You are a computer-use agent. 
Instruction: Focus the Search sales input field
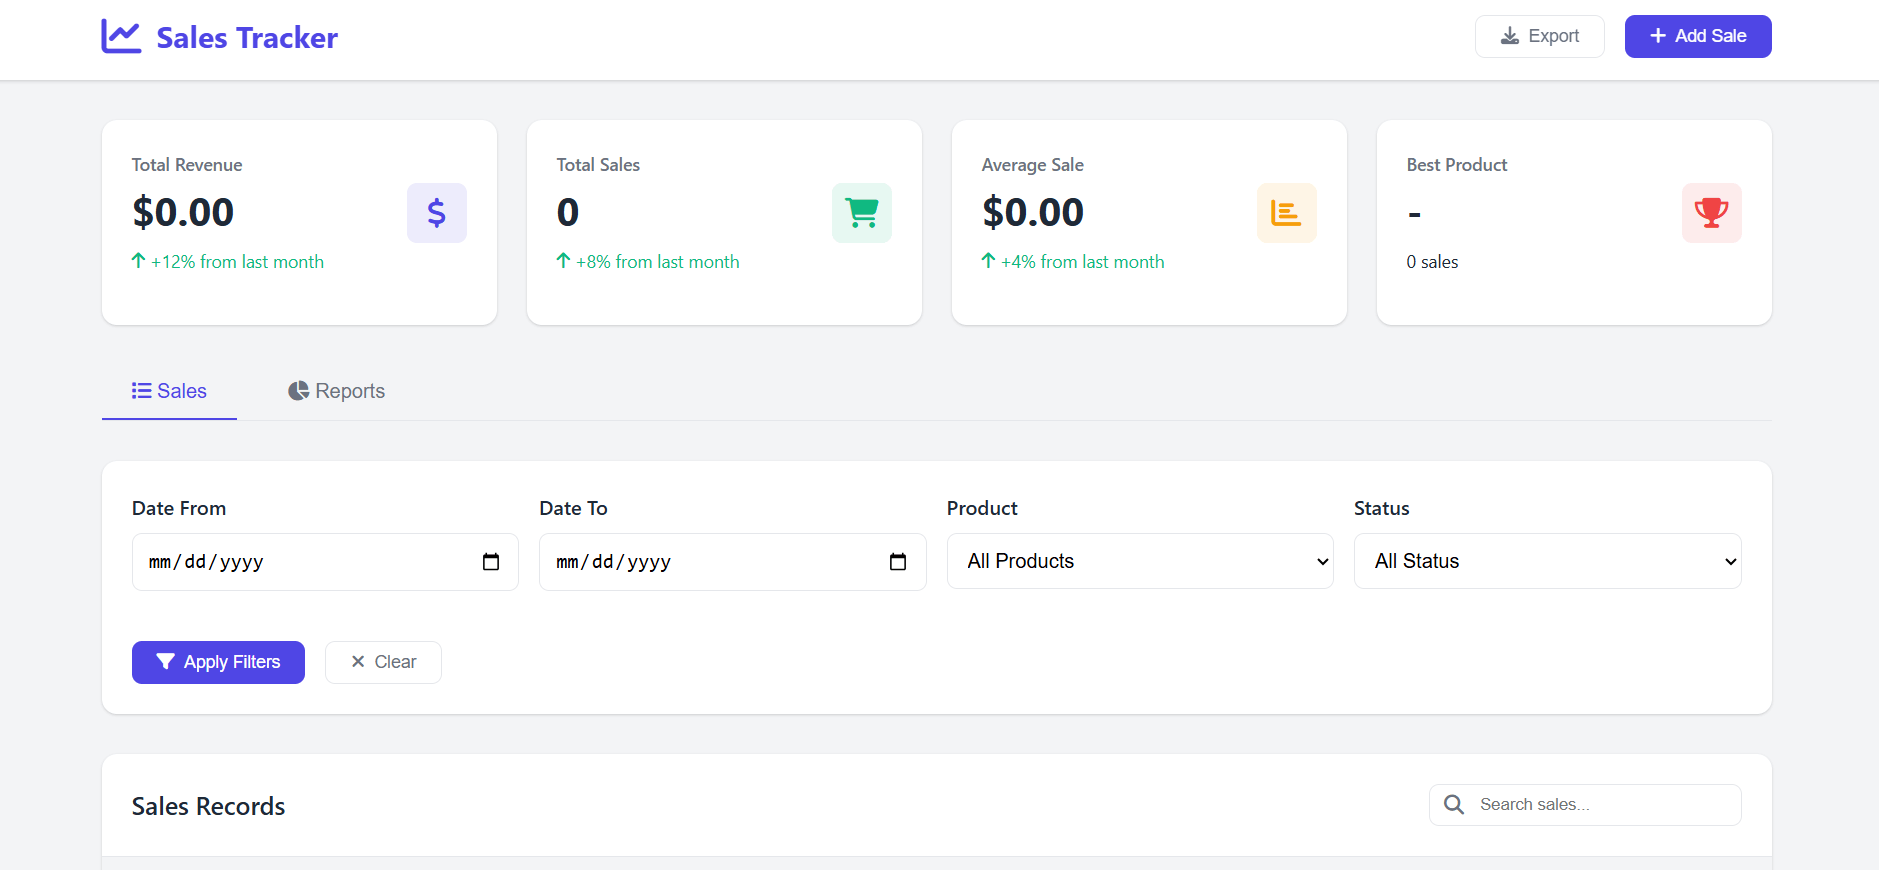tap(1600, 805)
